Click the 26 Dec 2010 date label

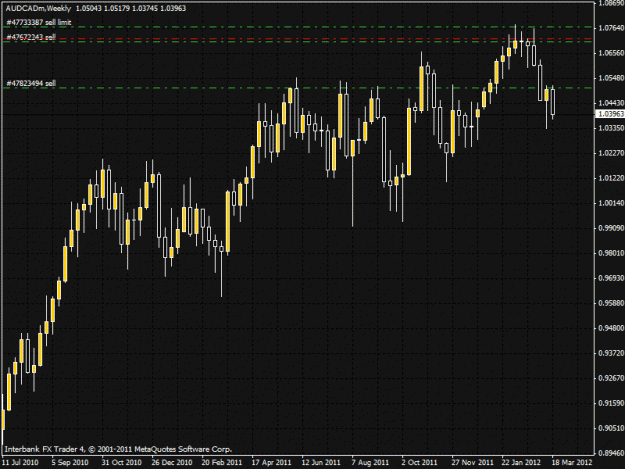click(171, 462)
